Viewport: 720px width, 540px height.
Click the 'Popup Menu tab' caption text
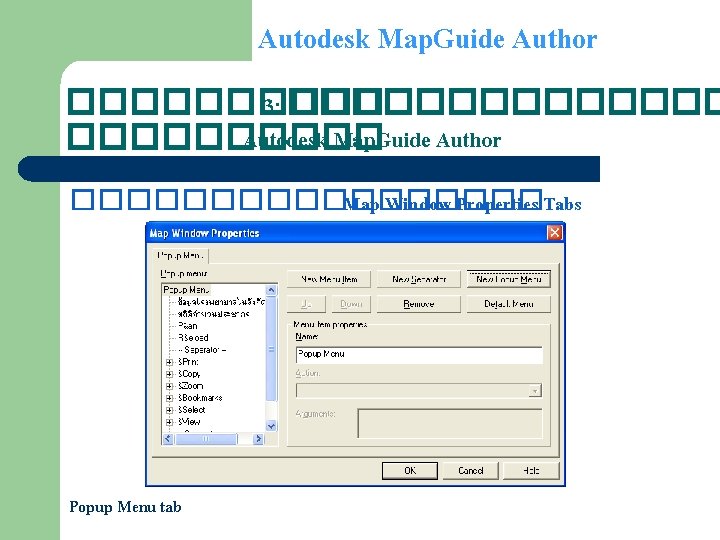point(125,506)
